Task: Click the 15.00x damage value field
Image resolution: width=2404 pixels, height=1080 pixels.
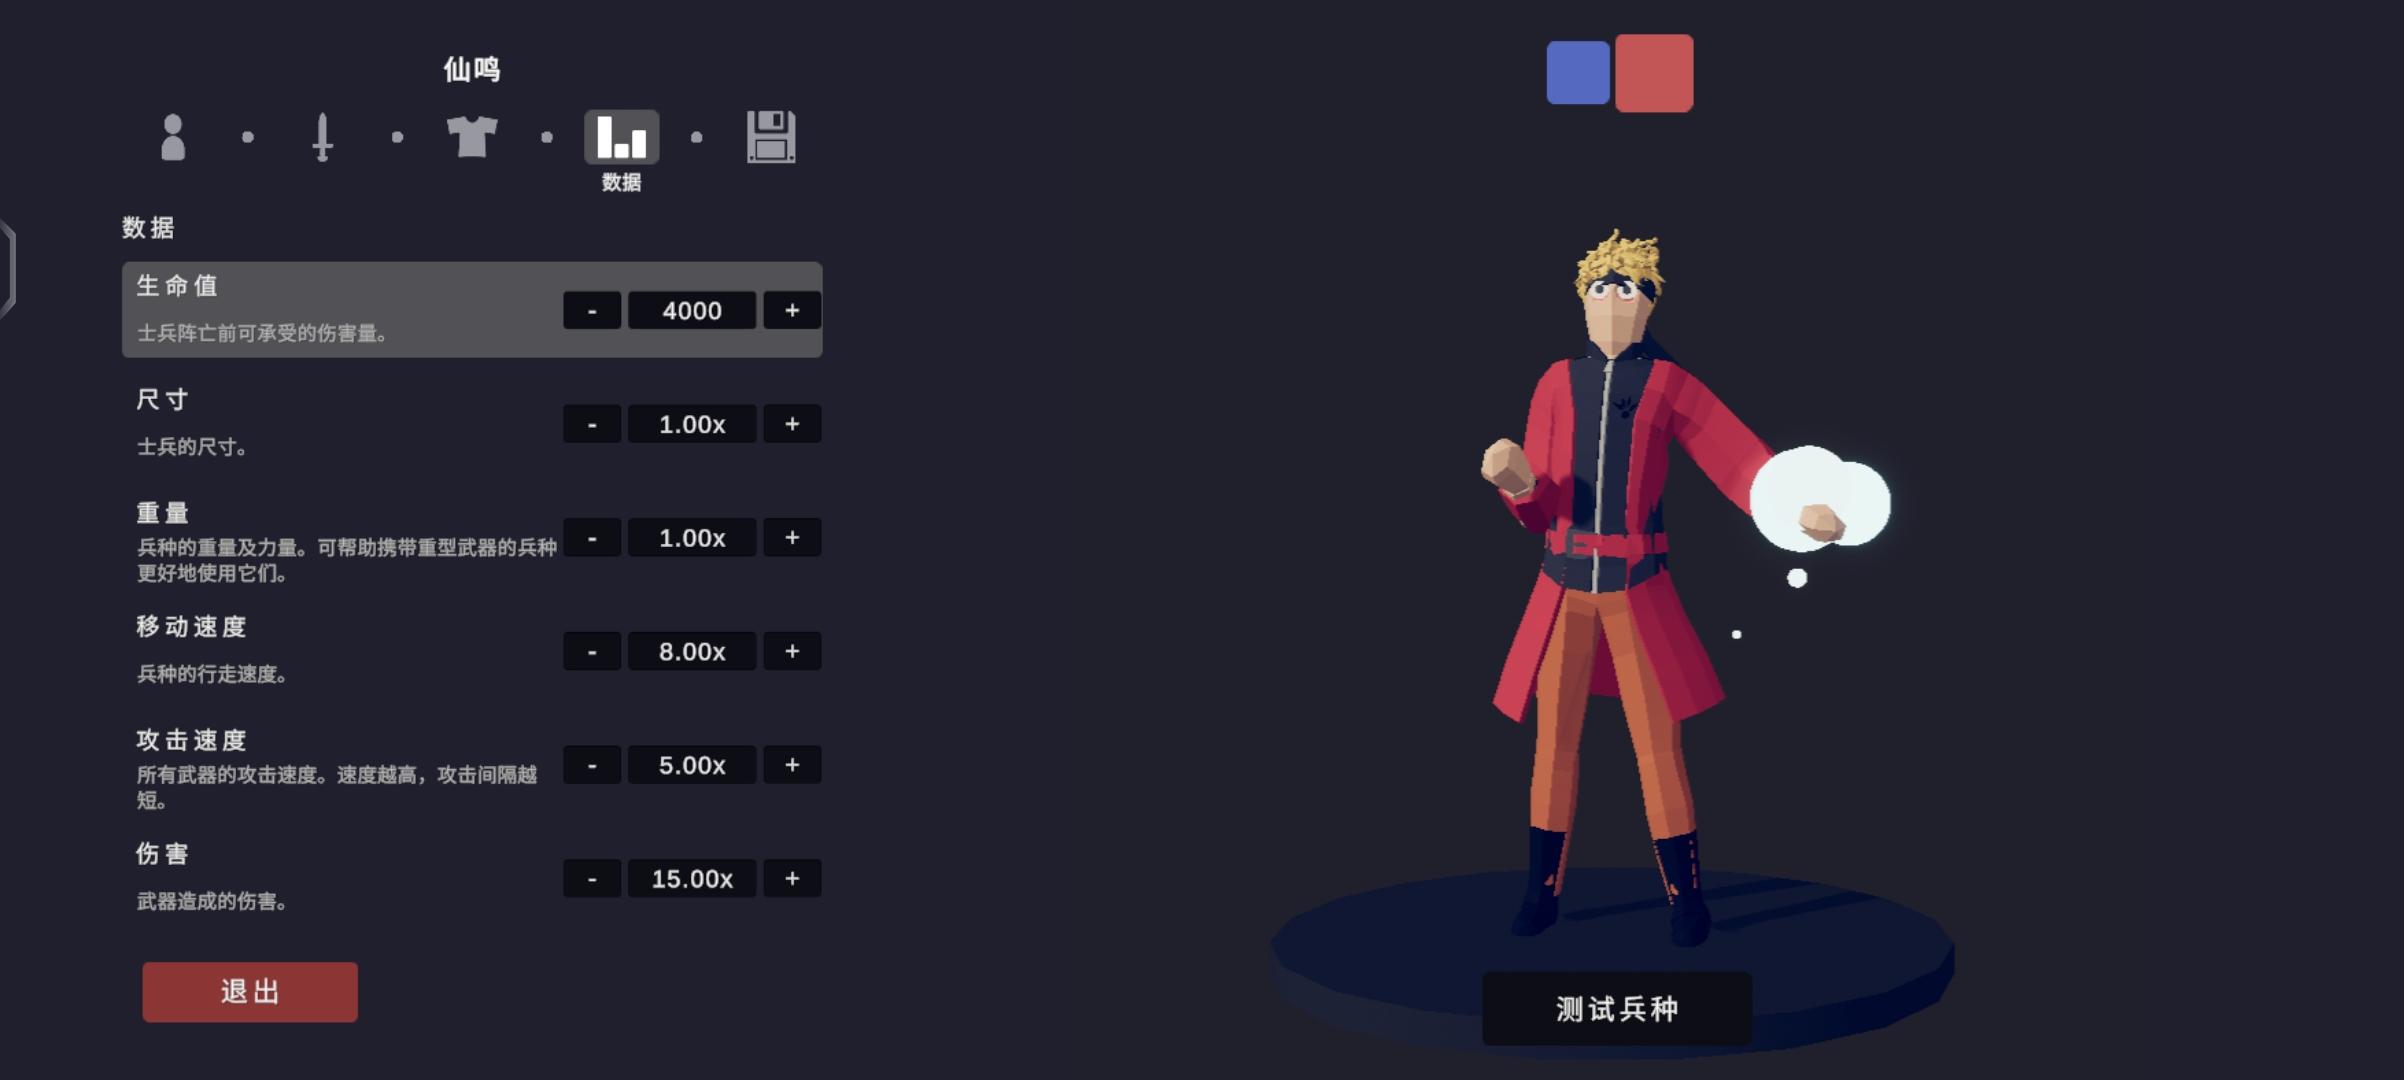Action: coord(692,879)
